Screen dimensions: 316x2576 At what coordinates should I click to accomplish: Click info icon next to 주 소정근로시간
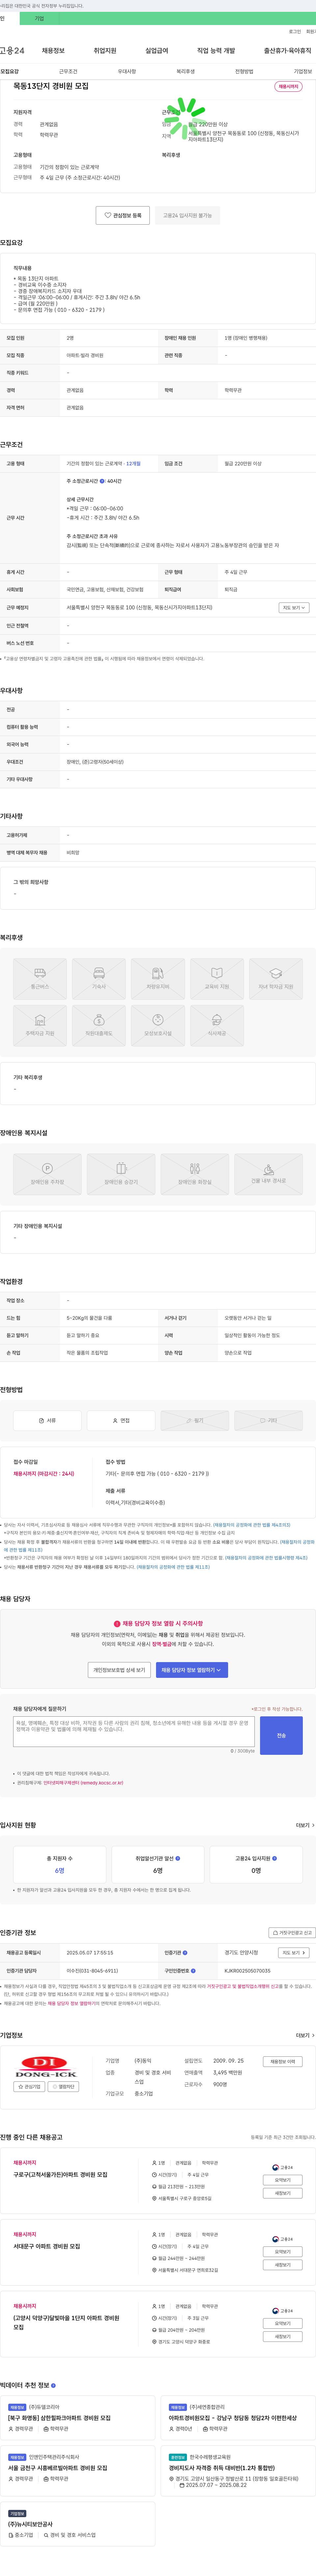coord(102,481)
